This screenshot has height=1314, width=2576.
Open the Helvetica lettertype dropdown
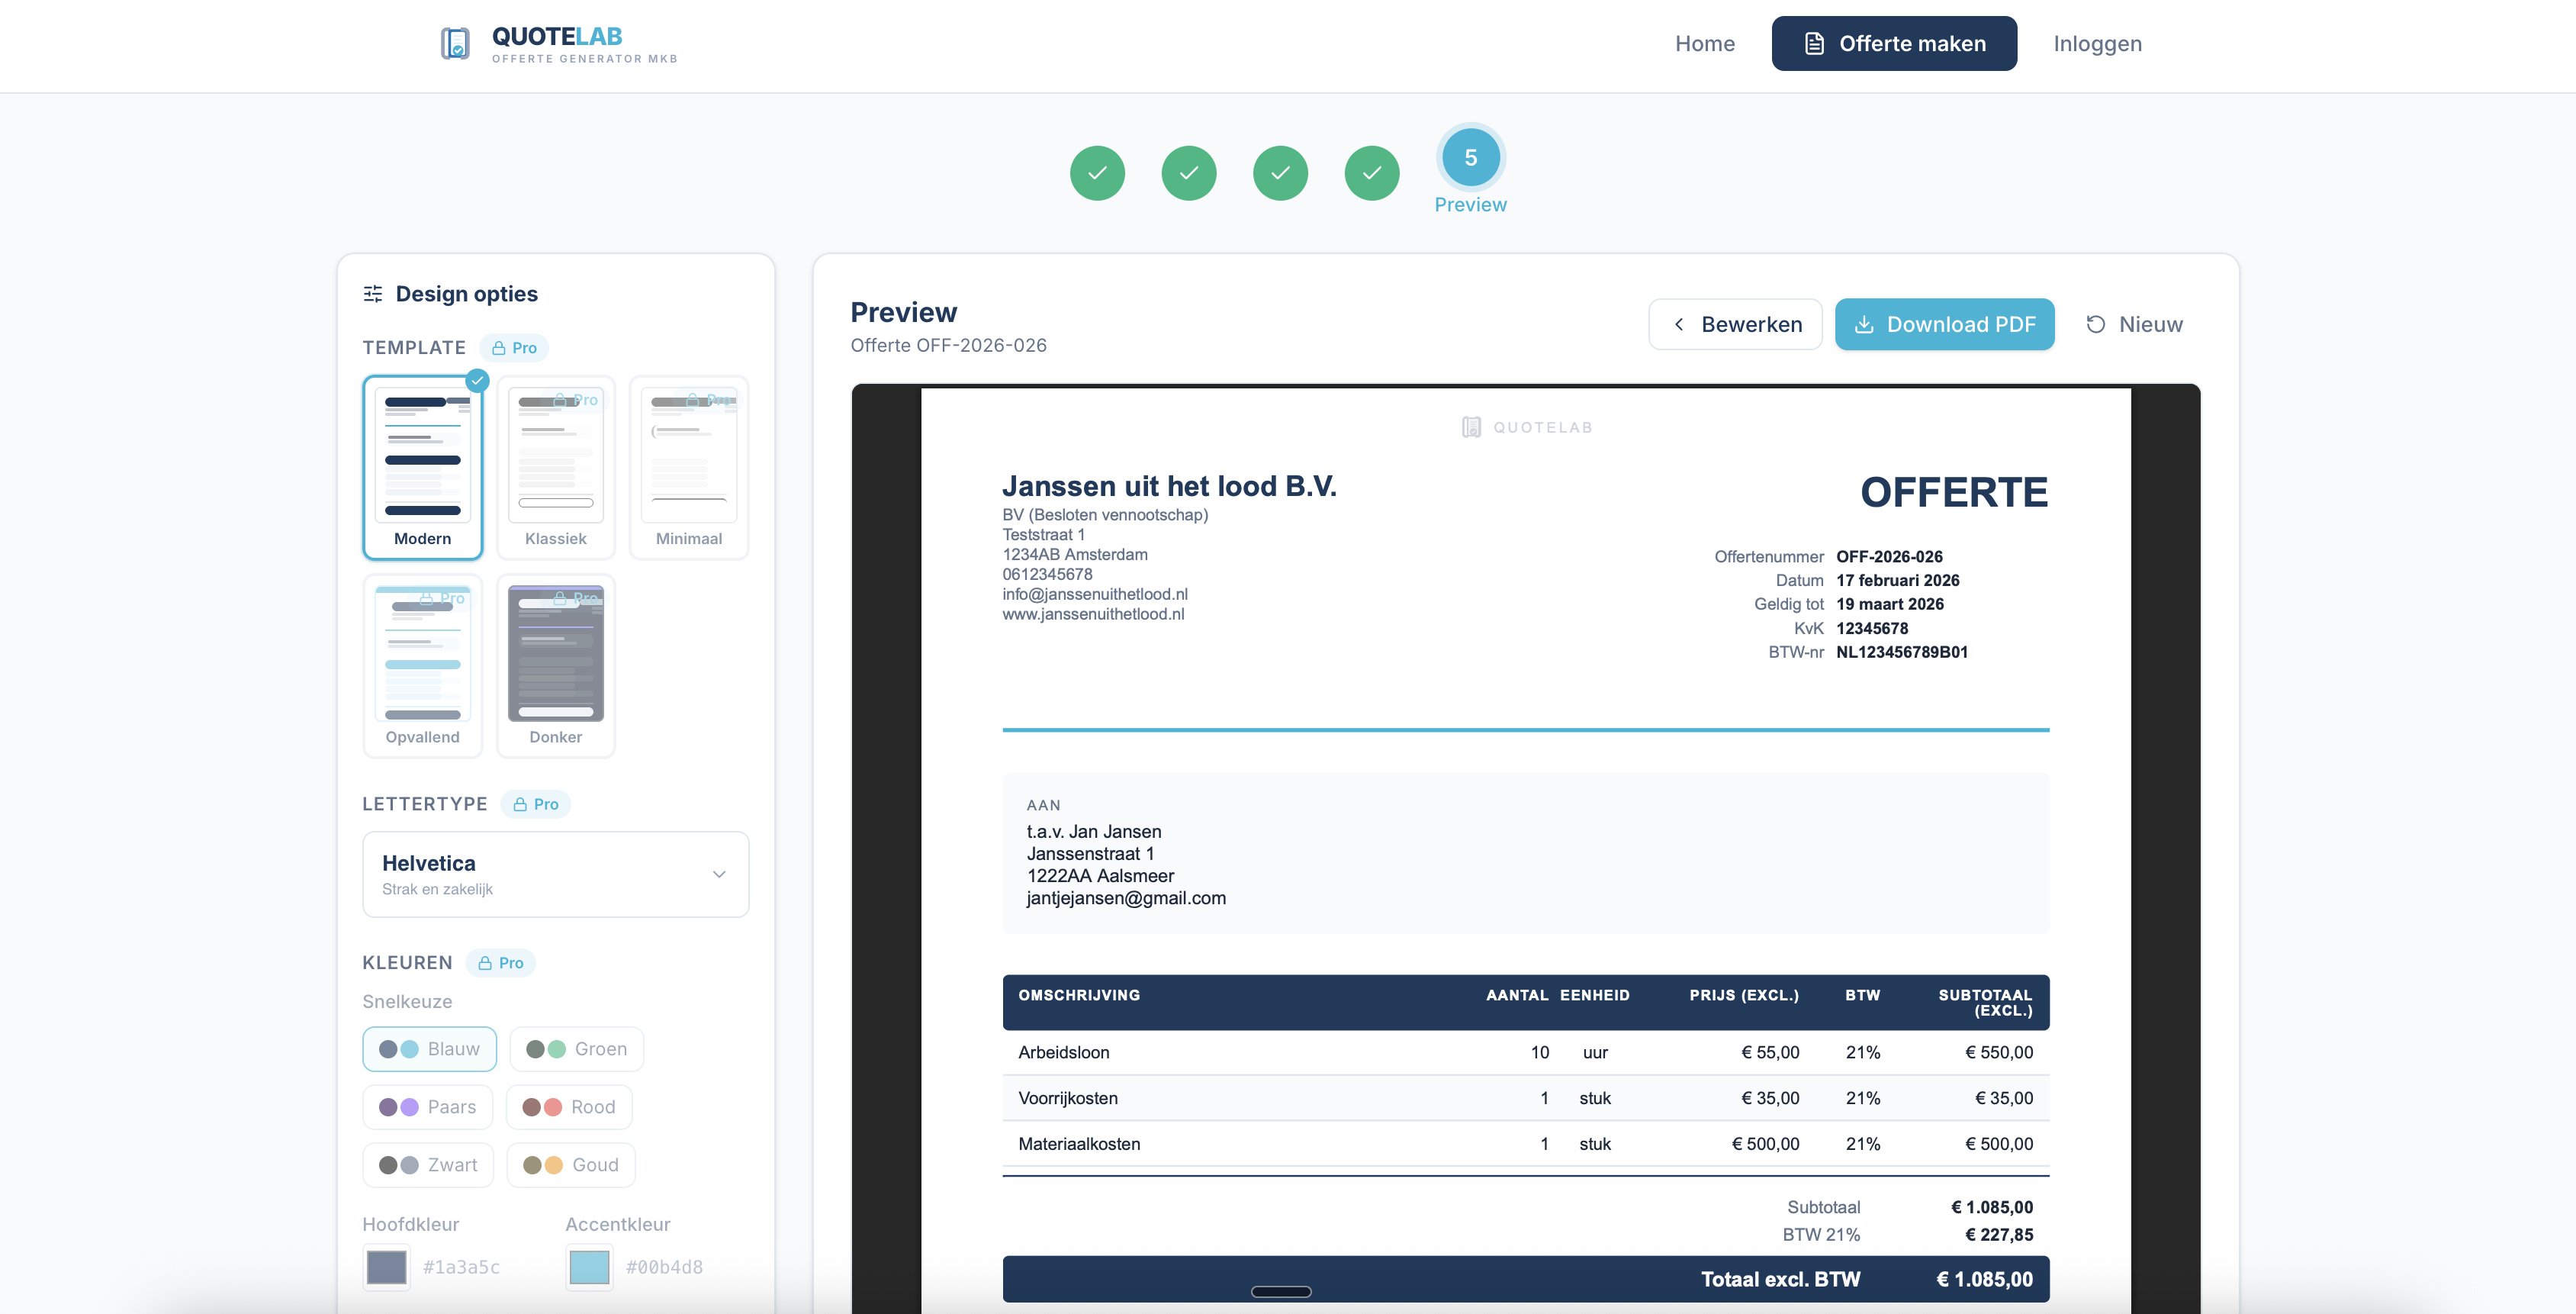pos(556,874)
